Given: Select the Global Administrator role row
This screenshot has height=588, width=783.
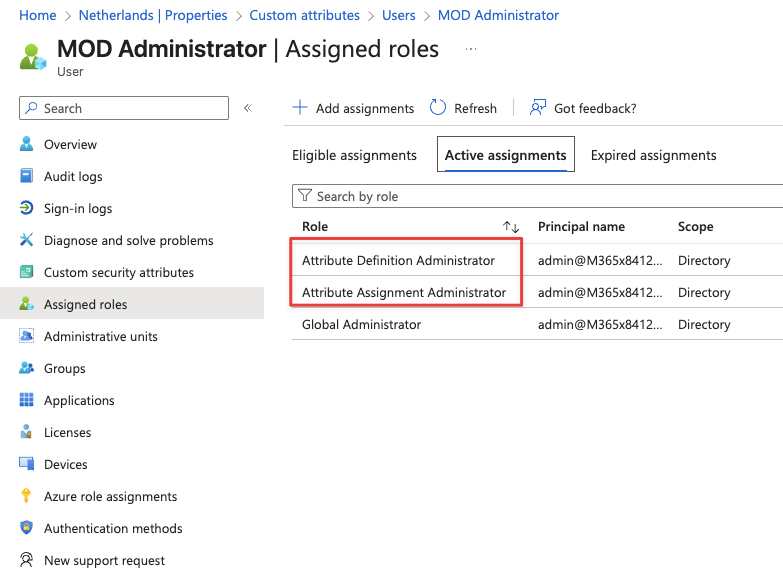Looking at the screenshot, I should coord(362,325).
